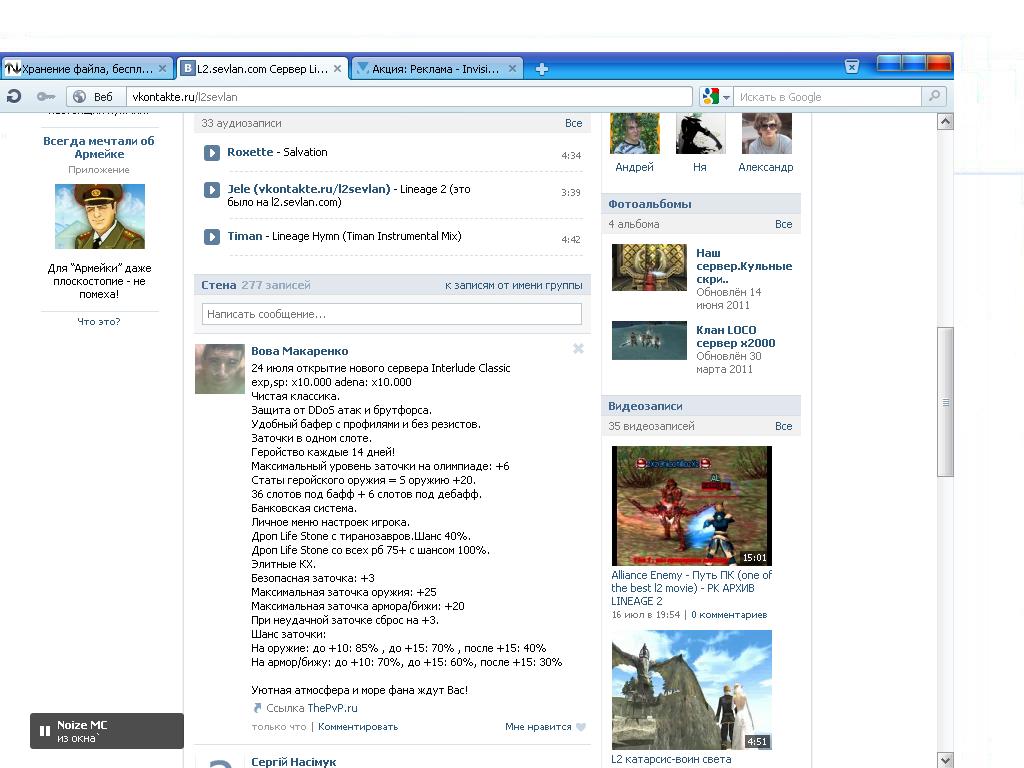The width and height of the screenshot is (1024, 768).
Task: Click the heart icon next to Мне нравится
Action: [581, 727]
